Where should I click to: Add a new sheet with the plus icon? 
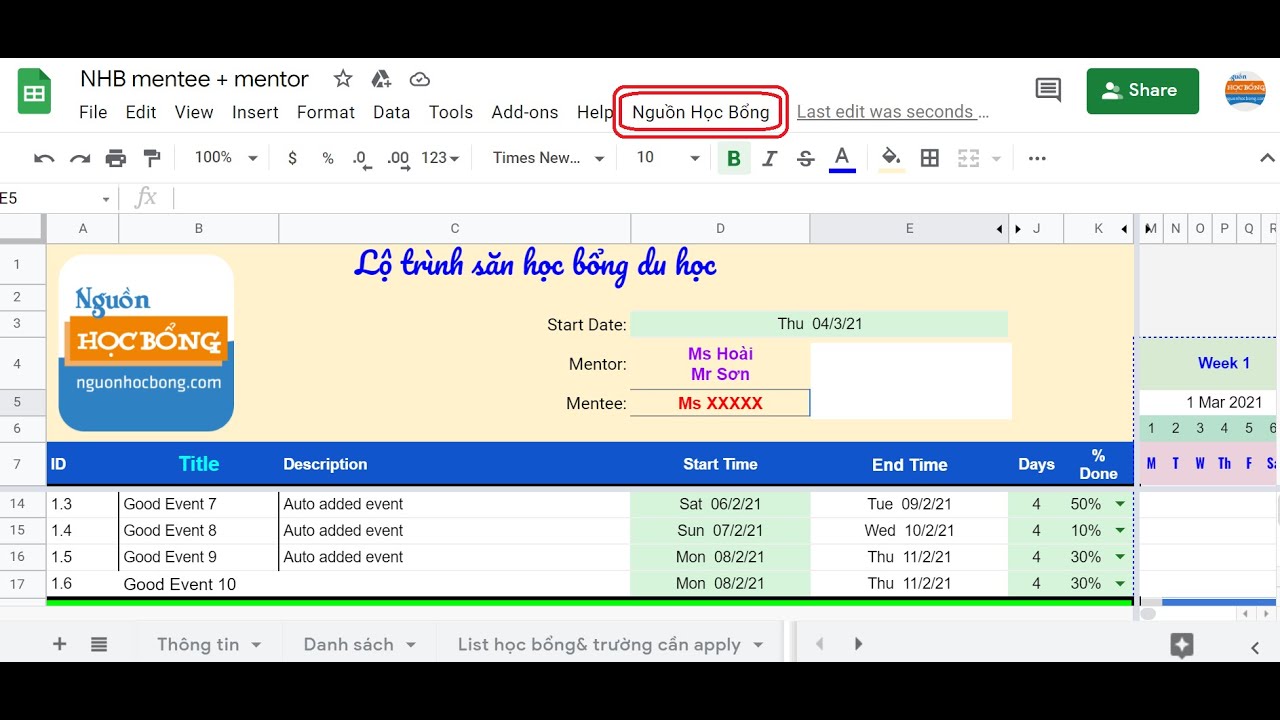[59, 643]
